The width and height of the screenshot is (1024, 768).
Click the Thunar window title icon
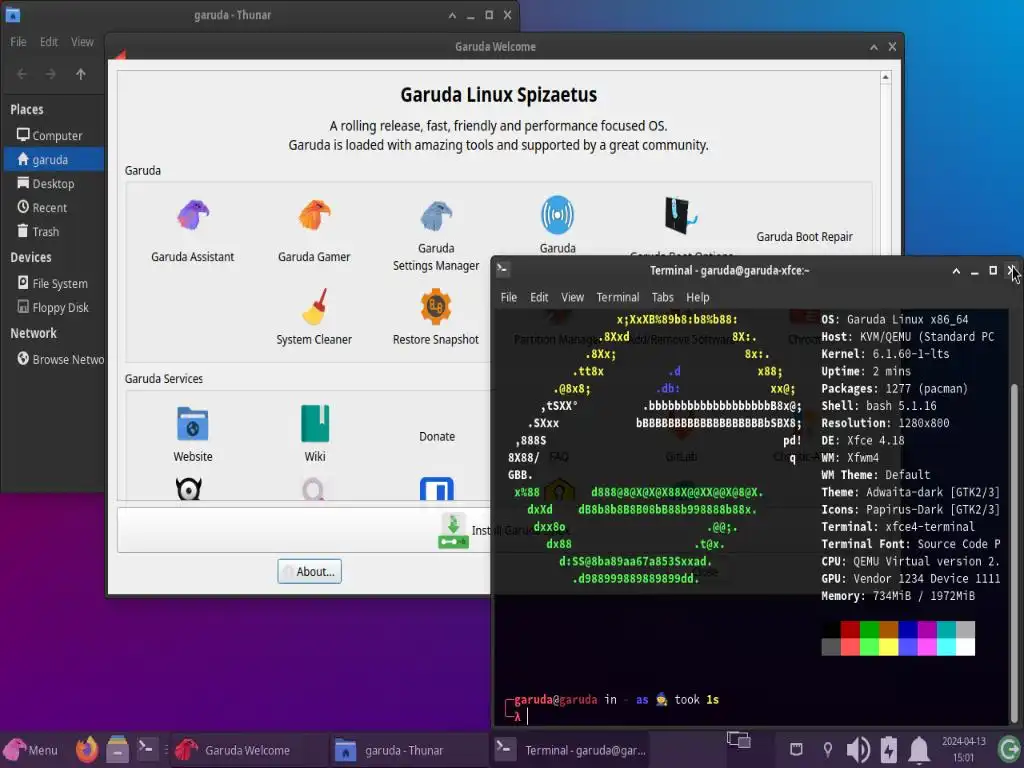tap(12, 15)
